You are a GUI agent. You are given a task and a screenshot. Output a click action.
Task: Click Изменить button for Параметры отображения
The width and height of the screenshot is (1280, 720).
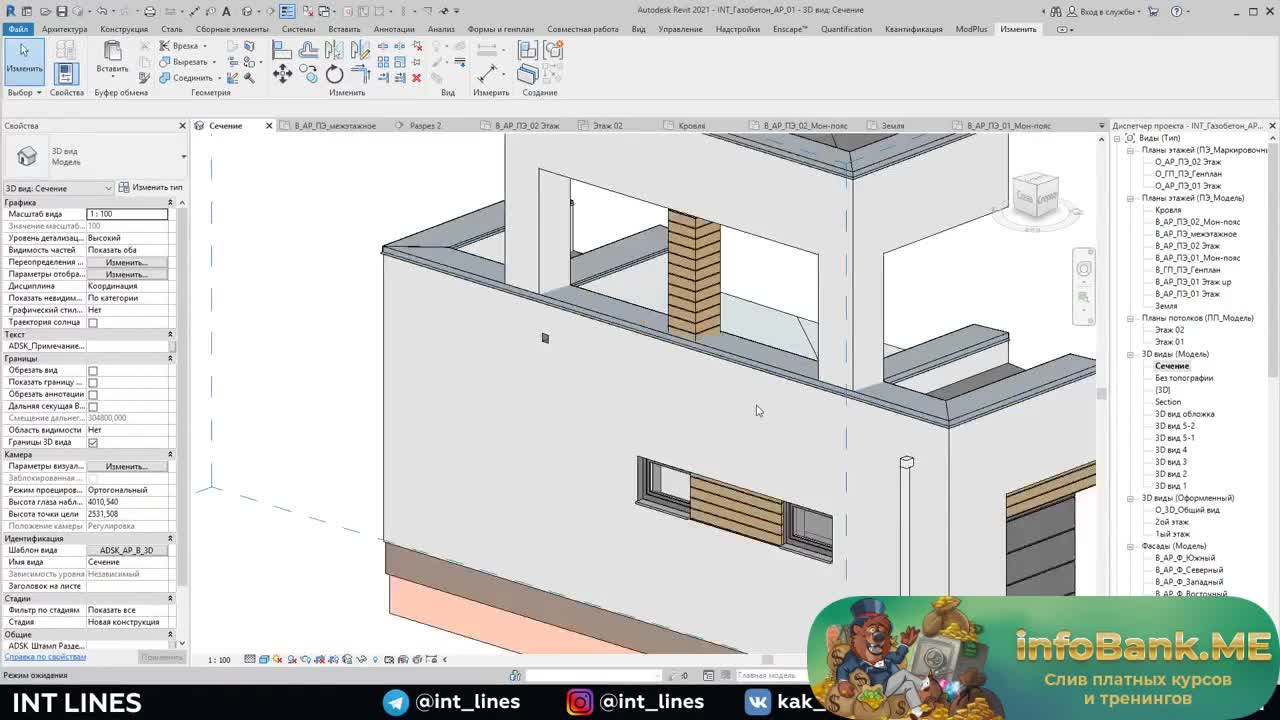126,274
